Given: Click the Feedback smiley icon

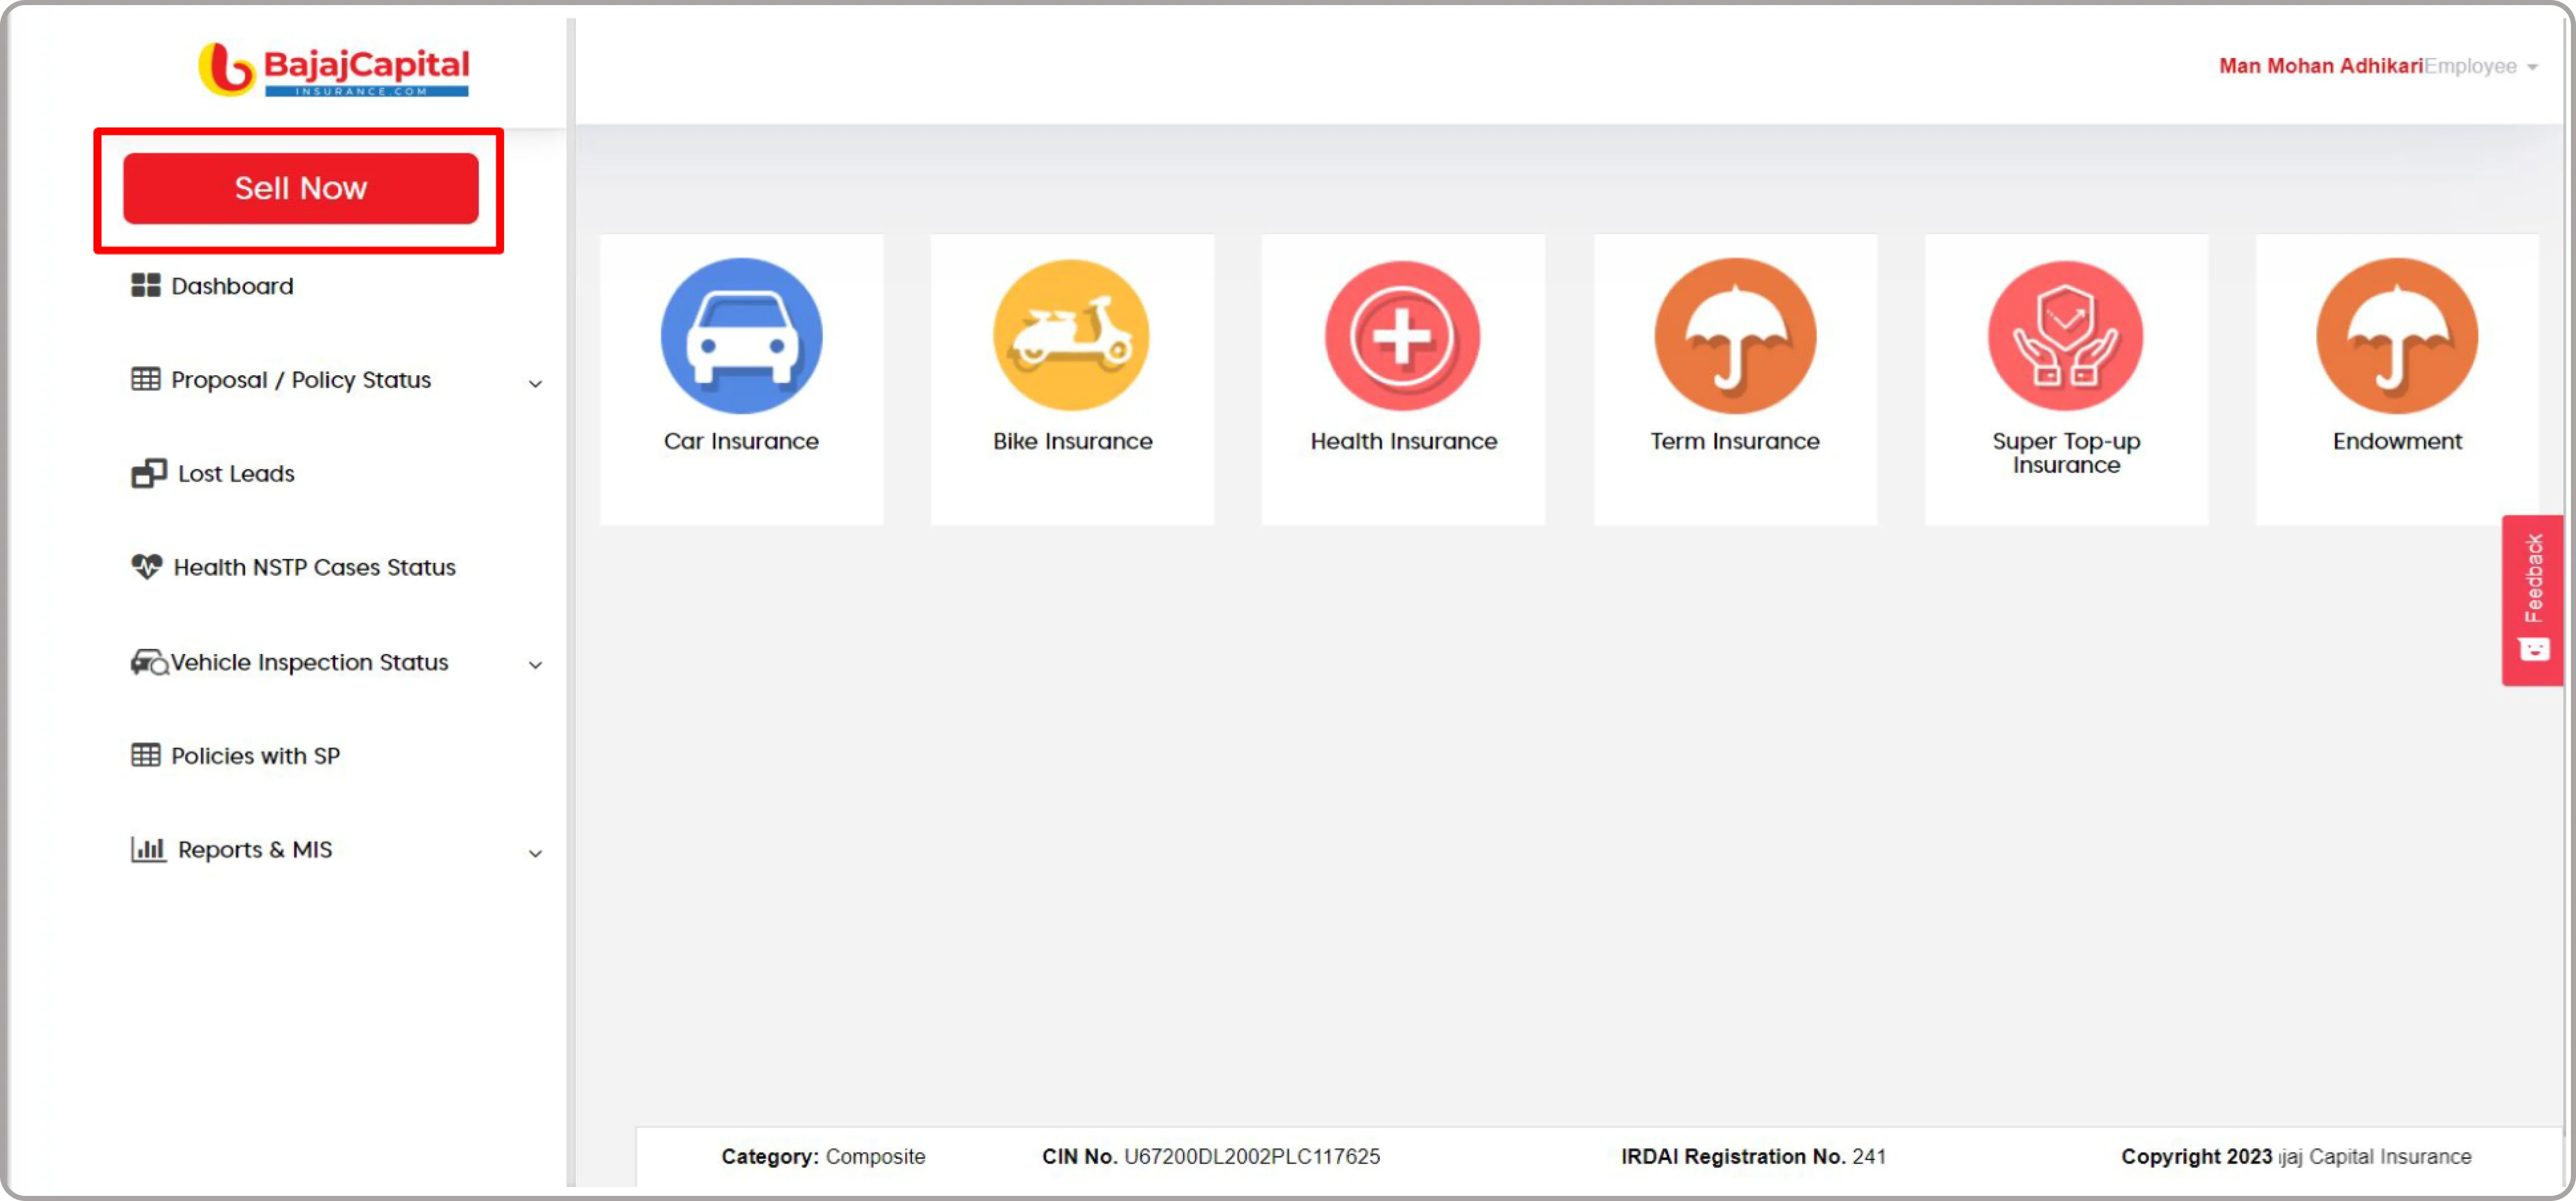Looking at the screenshot, I should pyautogui.click(x=2533, y=650).
